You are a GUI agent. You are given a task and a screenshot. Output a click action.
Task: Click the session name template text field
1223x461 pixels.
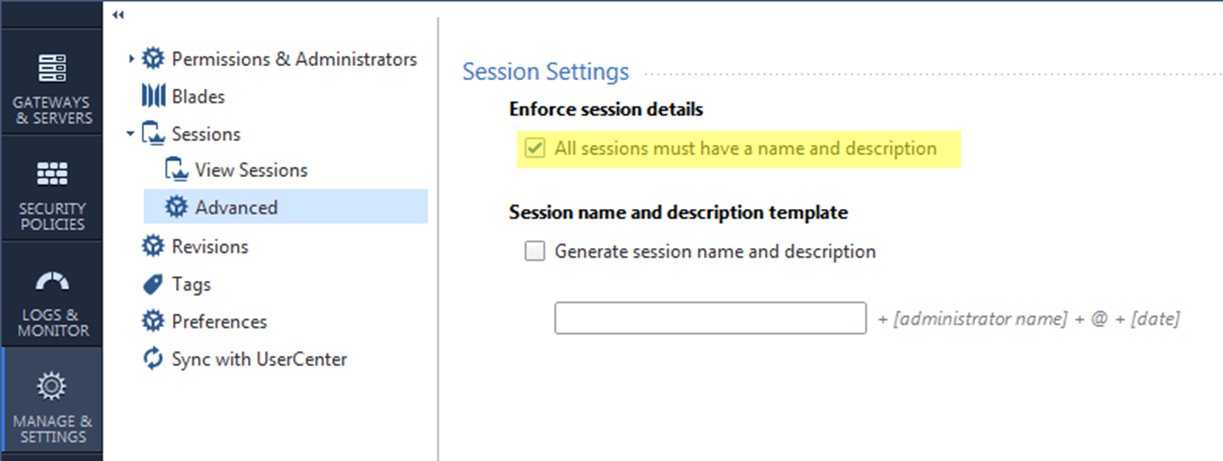point(710,318)
